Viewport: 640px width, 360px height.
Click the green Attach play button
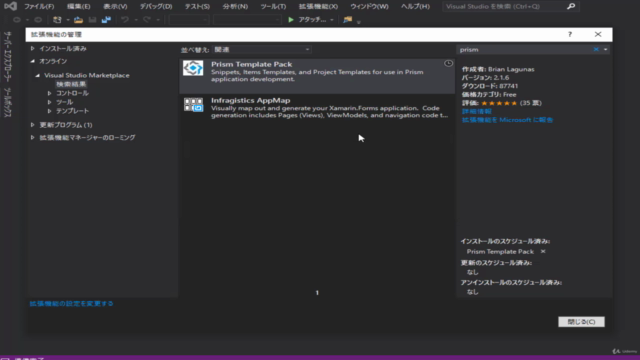pyautogui.click(x=291, y=20)
